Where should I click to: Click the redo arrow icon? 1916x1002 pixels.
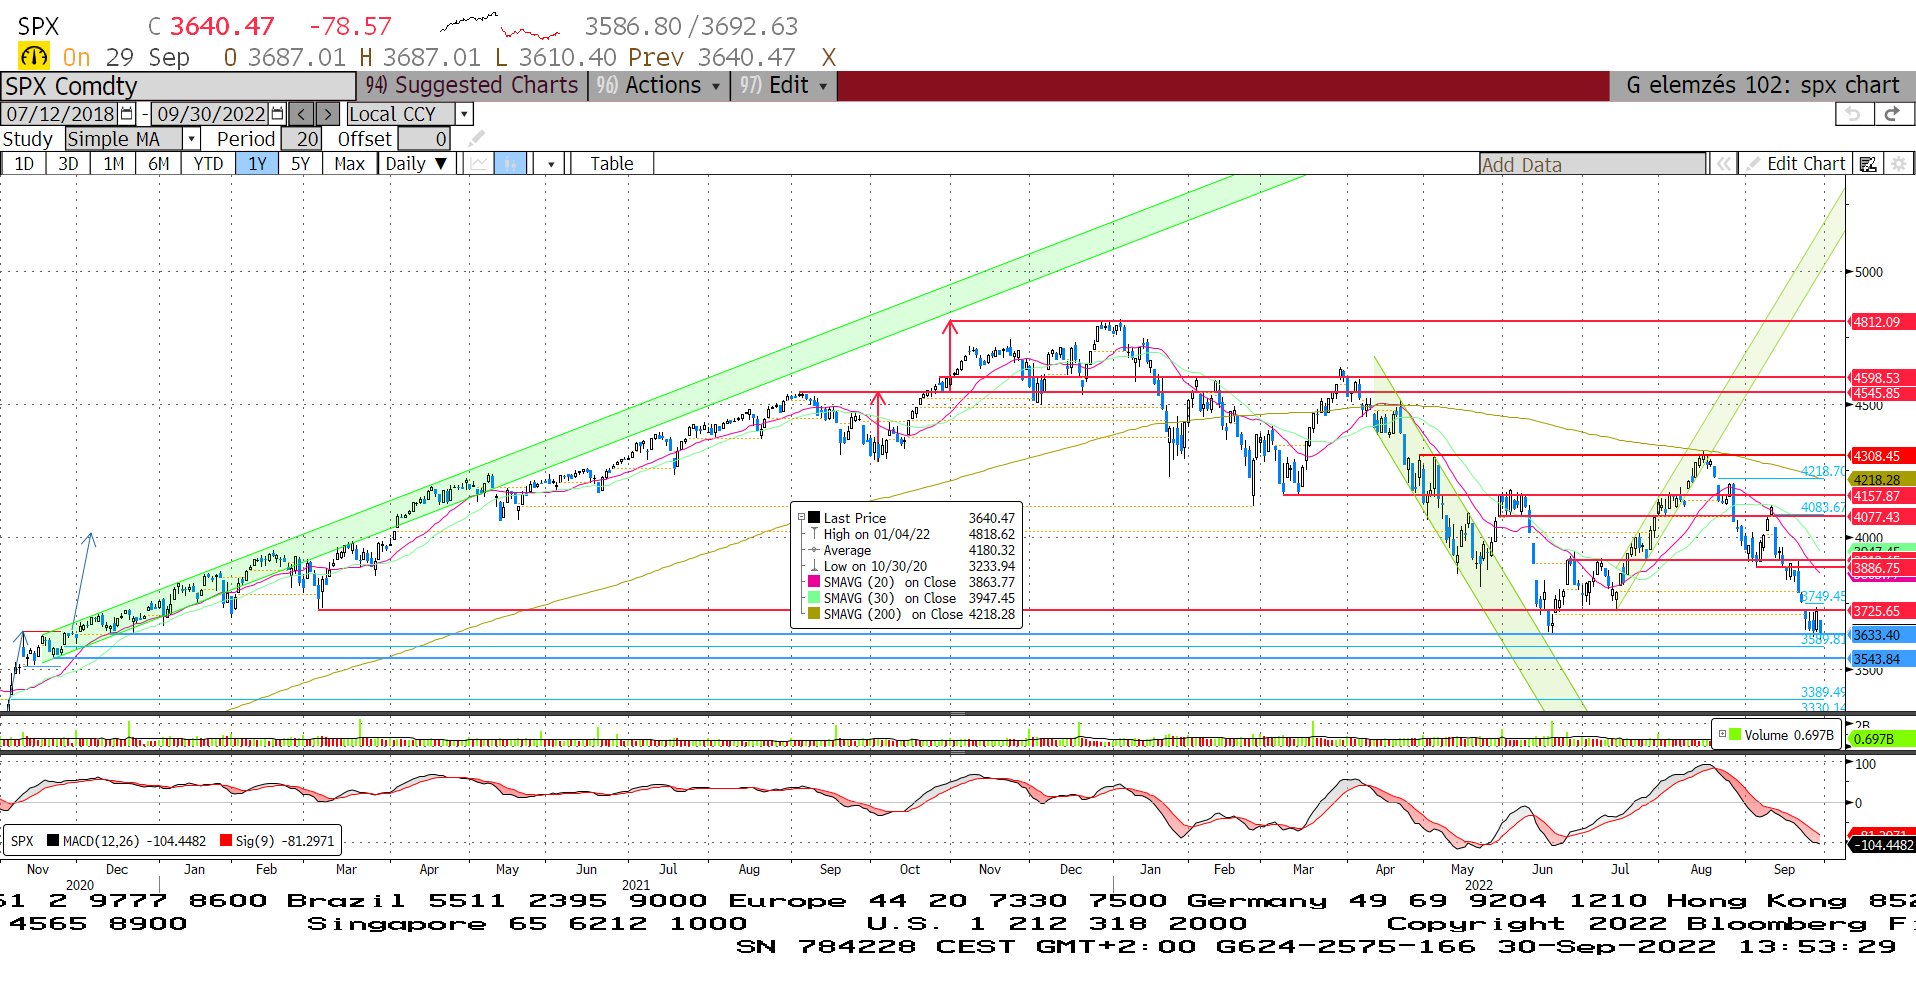[1892, 114]
